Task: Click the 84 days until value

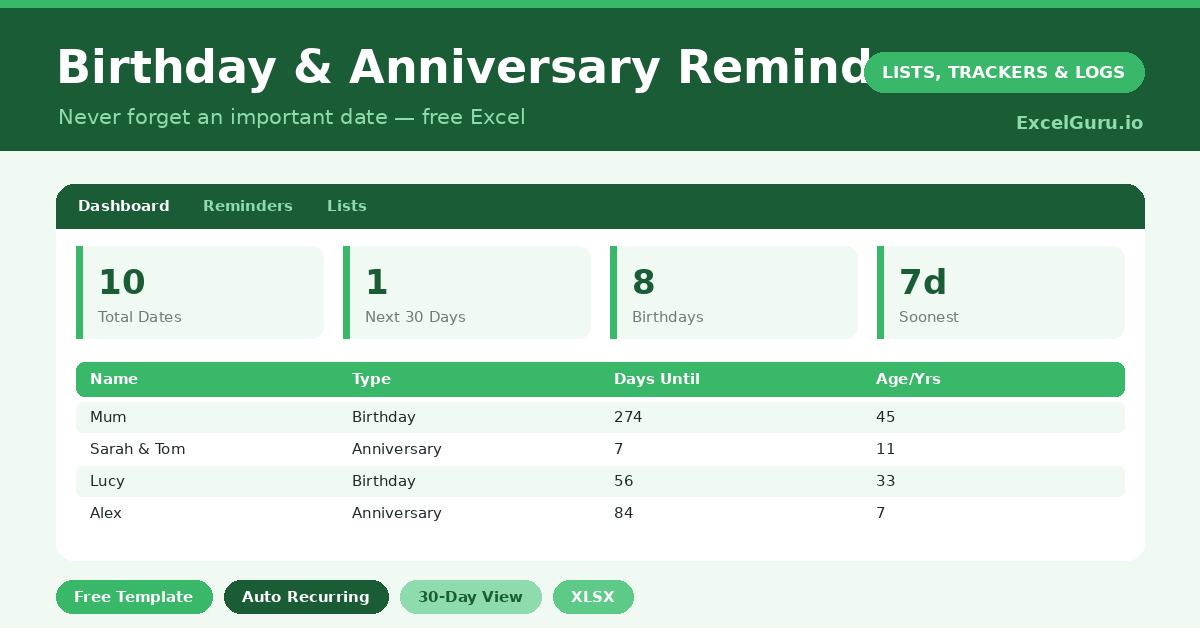Action: [624, 513]
